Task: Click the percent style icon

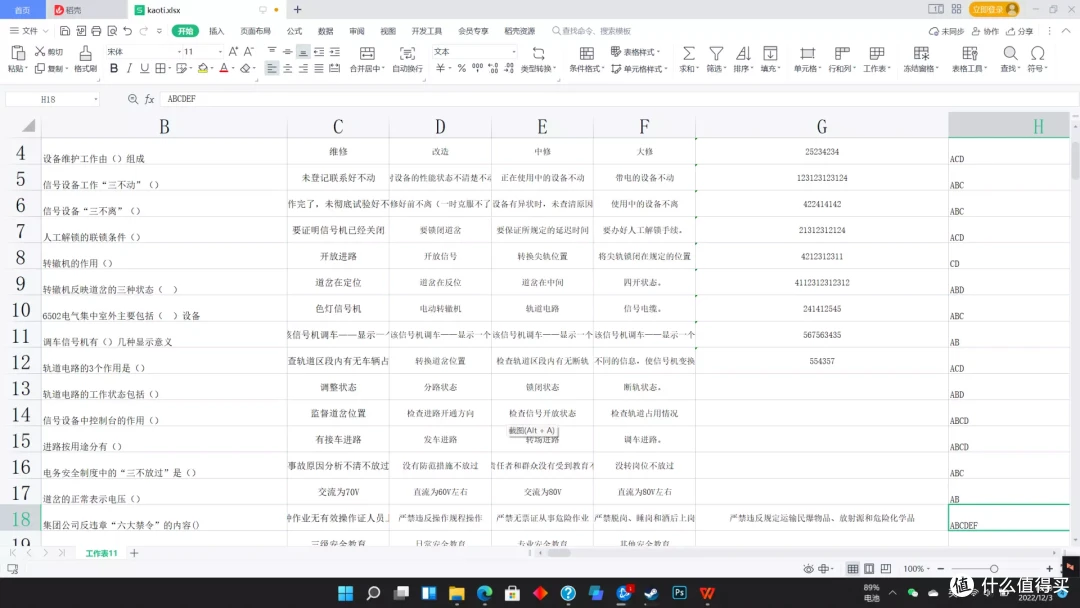Action: 461,68
